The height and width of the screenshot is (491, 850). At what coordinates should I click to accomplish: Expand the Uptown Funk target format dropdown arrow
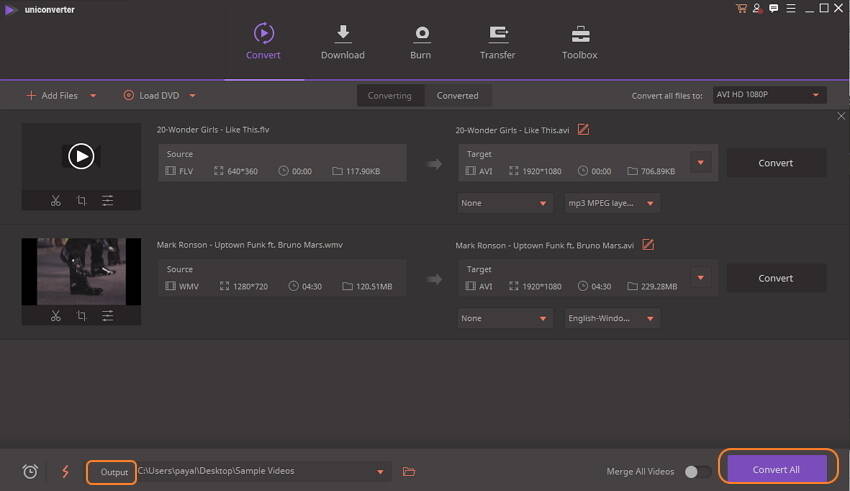(700, 278)
